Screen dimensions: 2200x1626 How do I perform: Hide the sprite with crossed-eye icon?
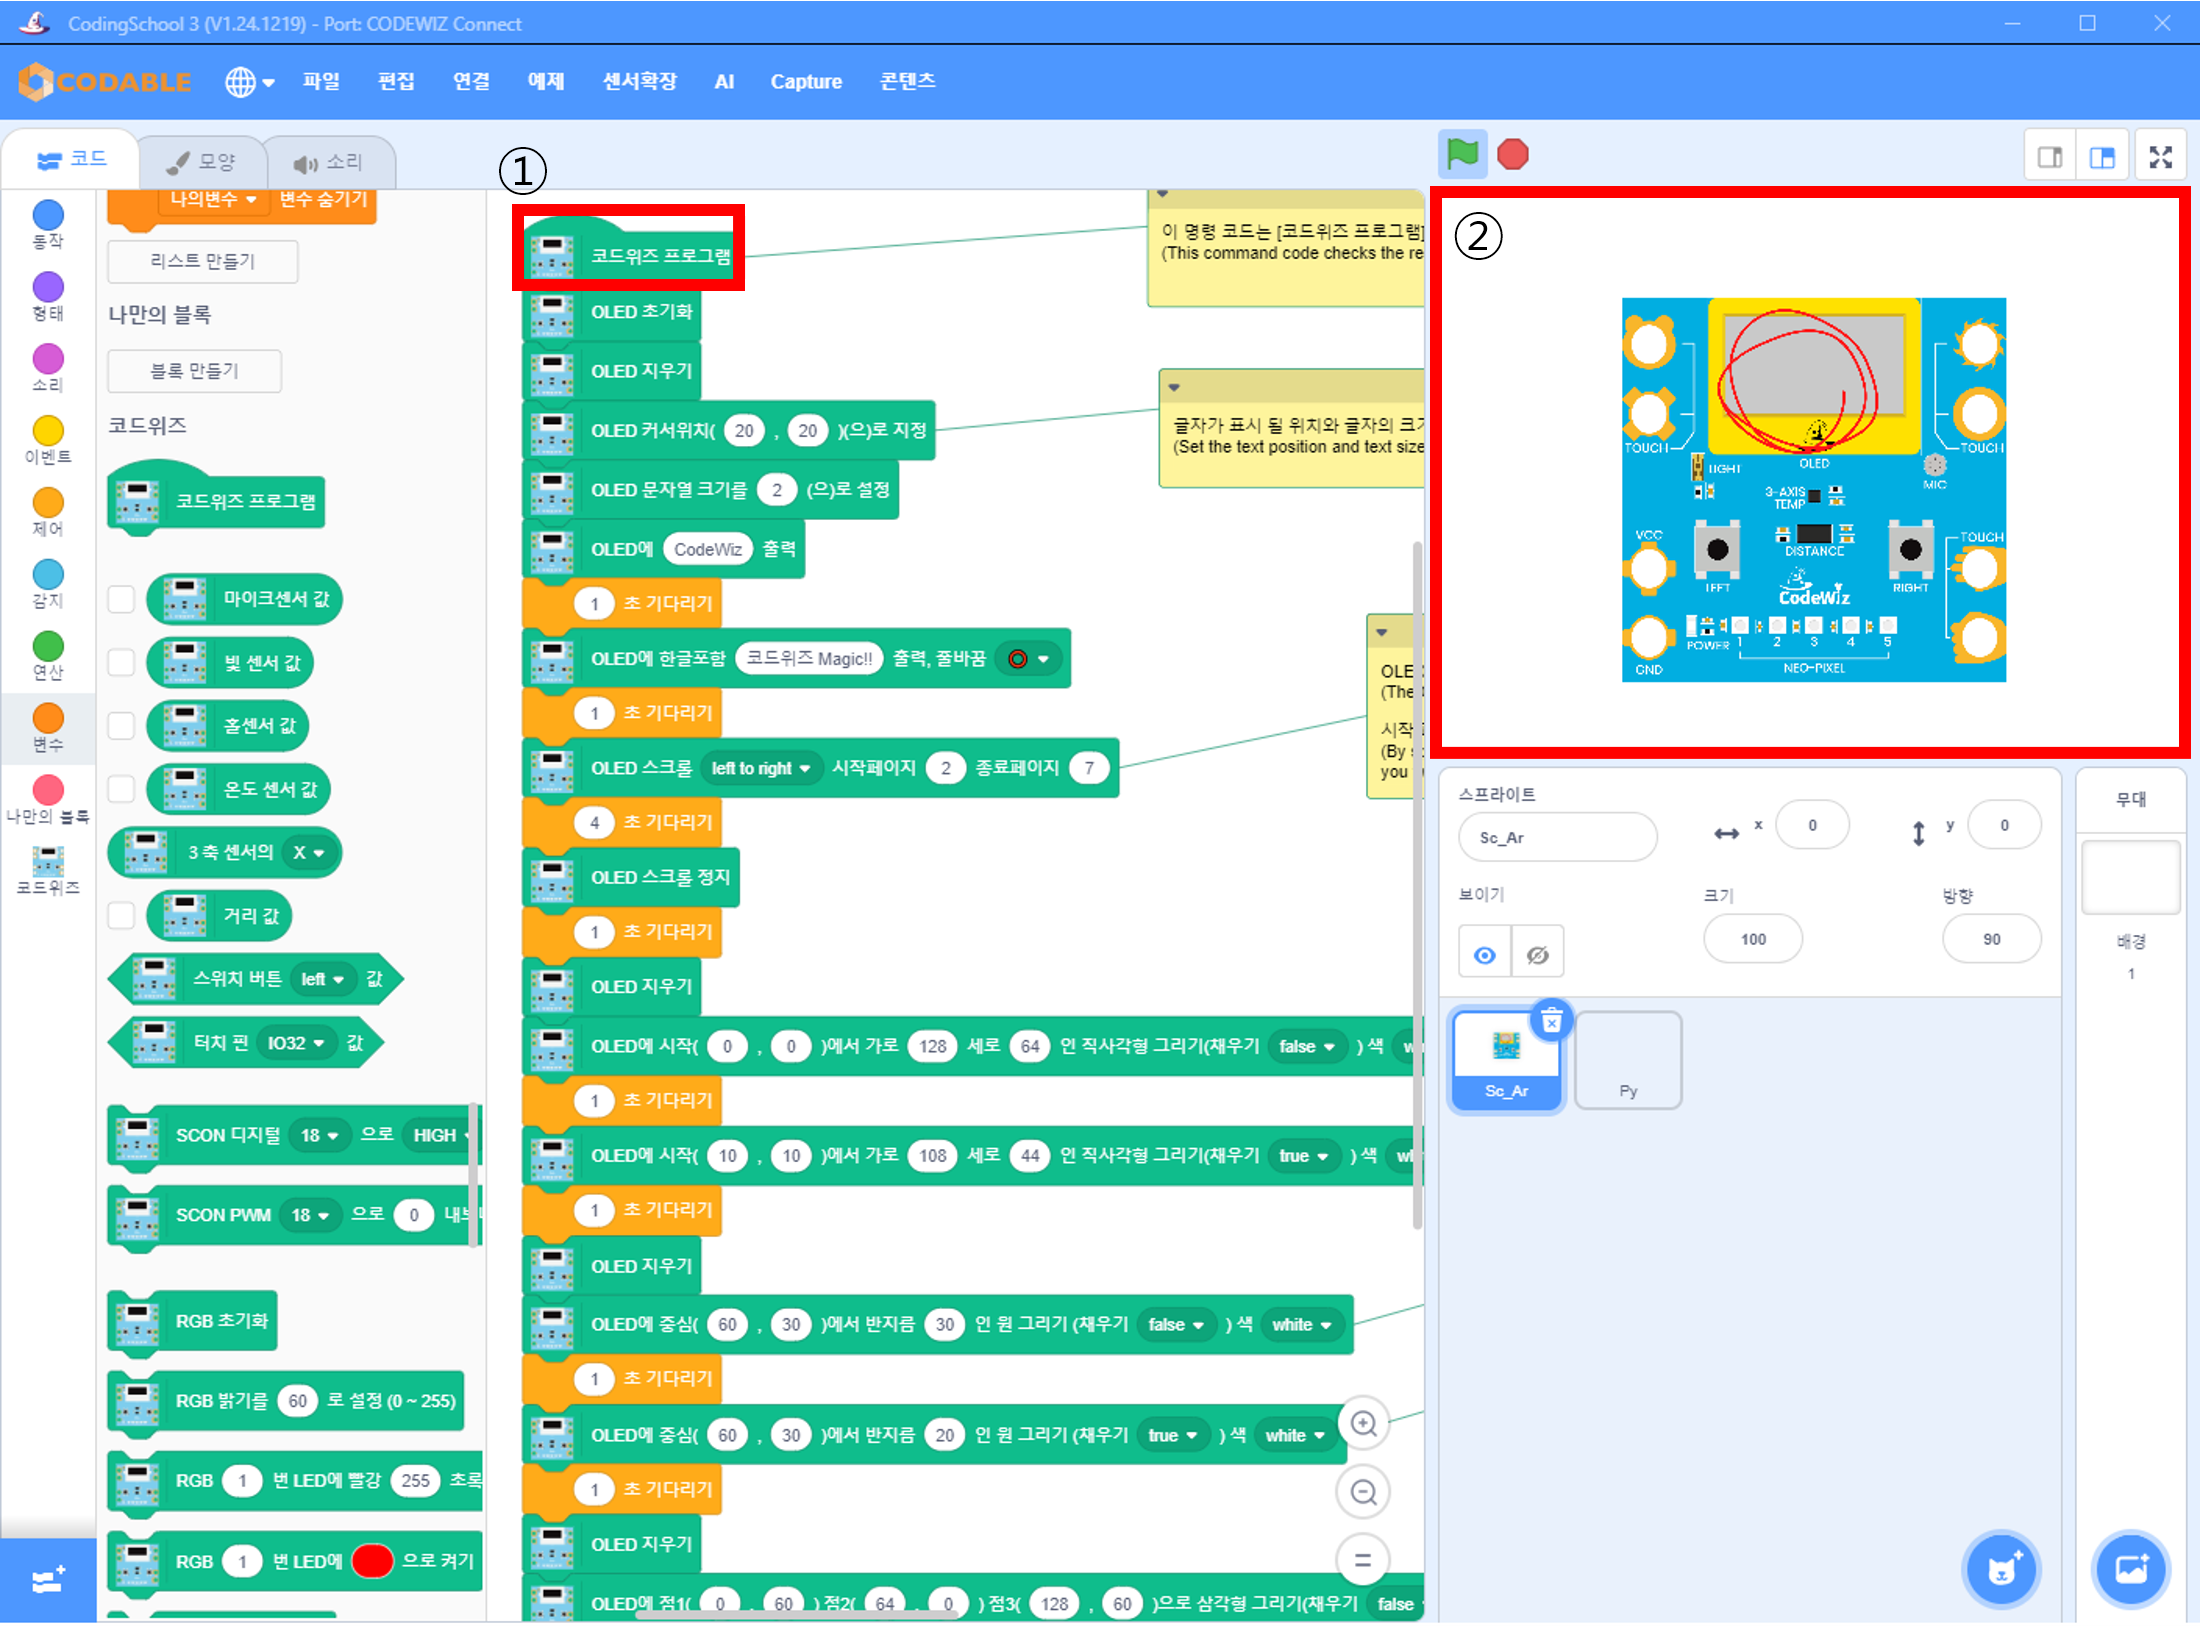[1538, 955]
